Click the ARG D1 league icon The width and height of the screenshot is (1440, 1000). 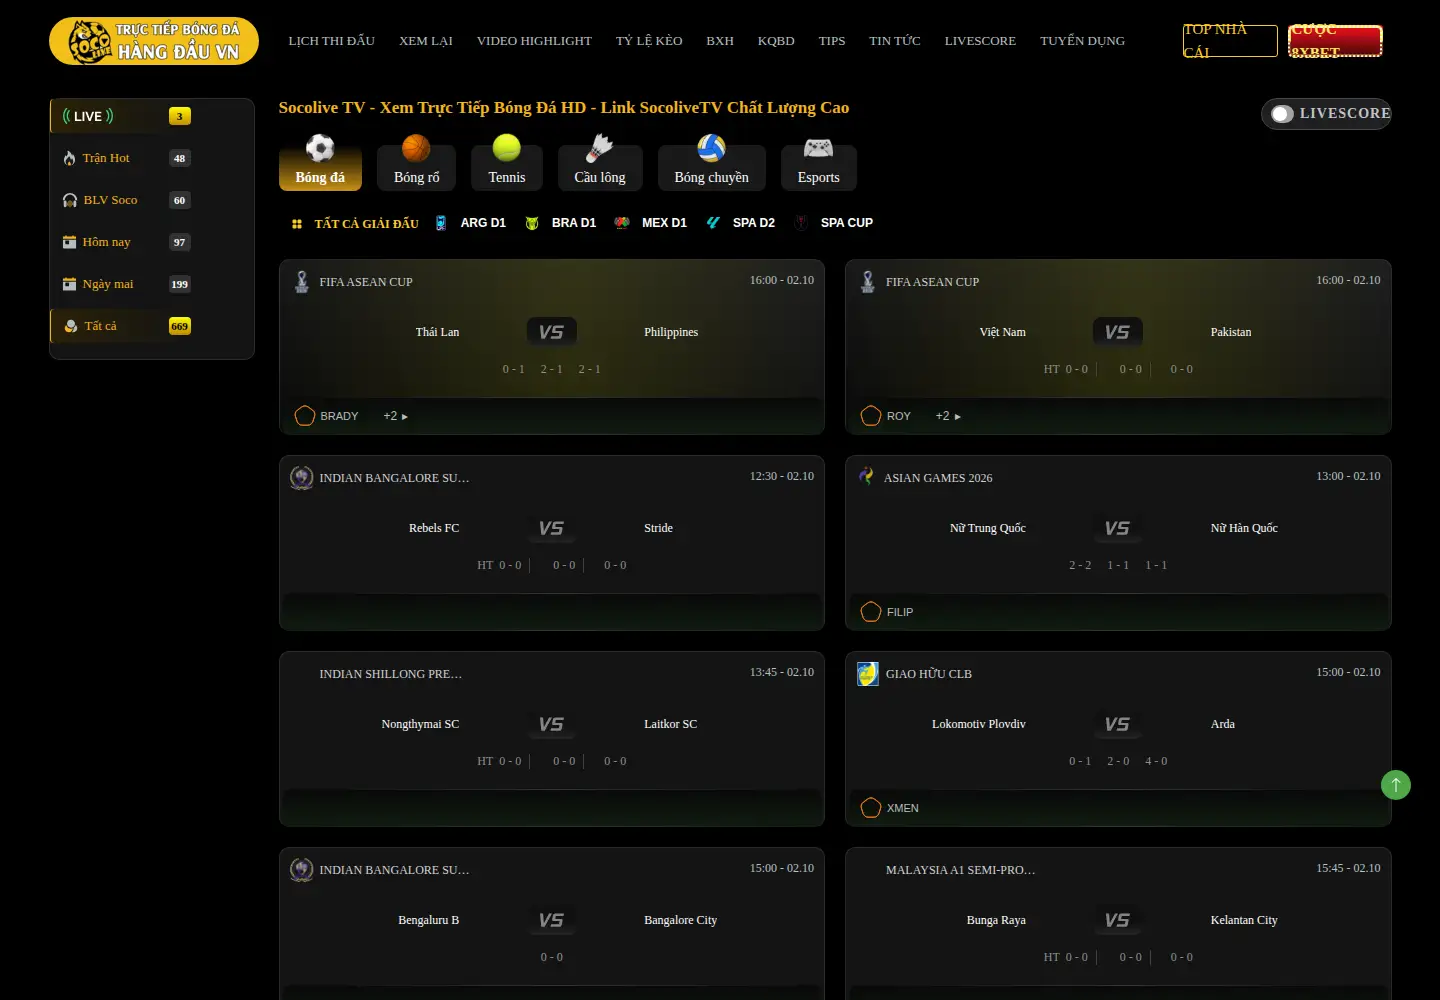[x=441, y=223]
